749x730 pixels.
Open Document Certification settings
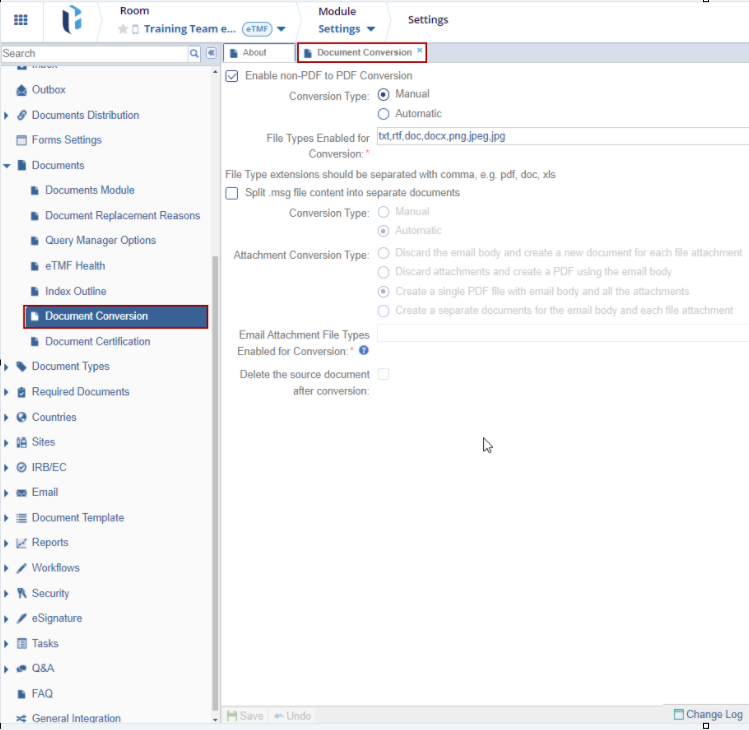(97, 342)
